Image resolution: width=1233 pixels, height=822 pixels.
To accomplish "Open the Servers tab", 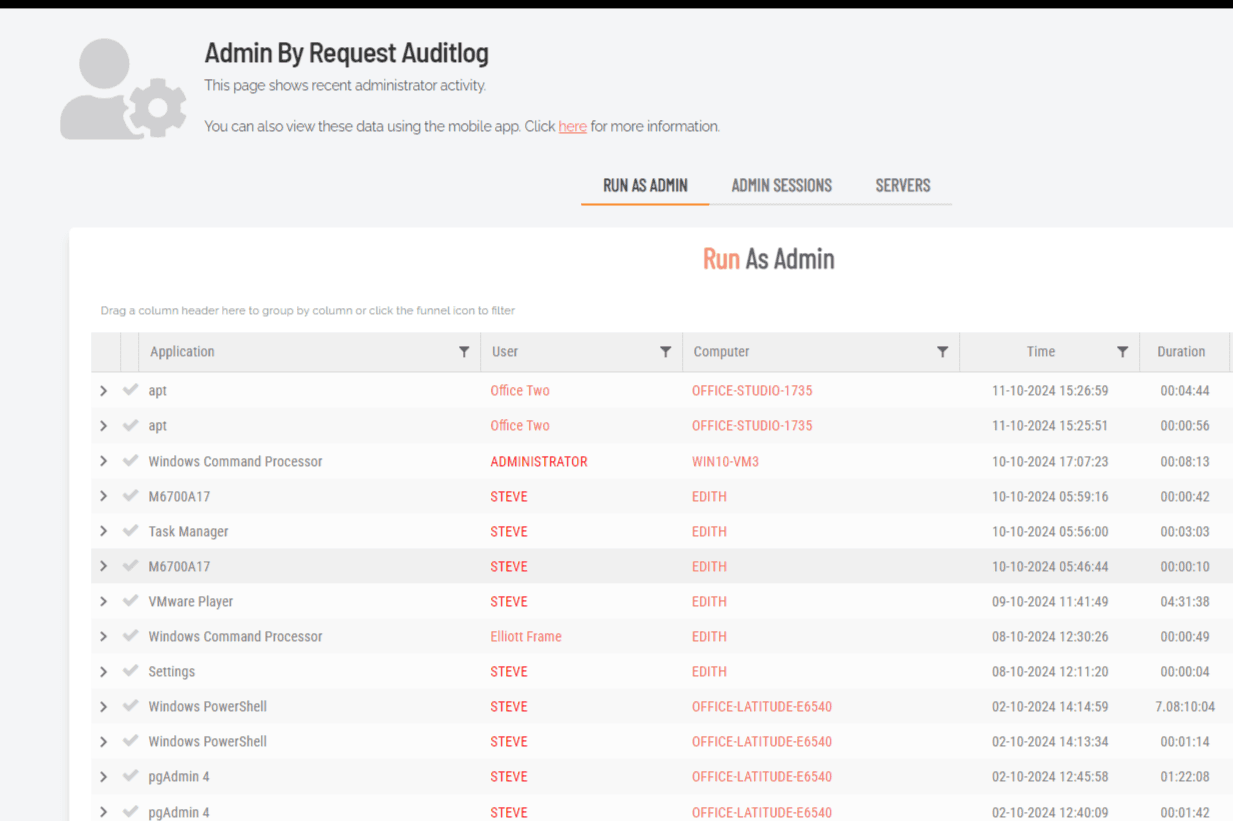I will [903, 185].
